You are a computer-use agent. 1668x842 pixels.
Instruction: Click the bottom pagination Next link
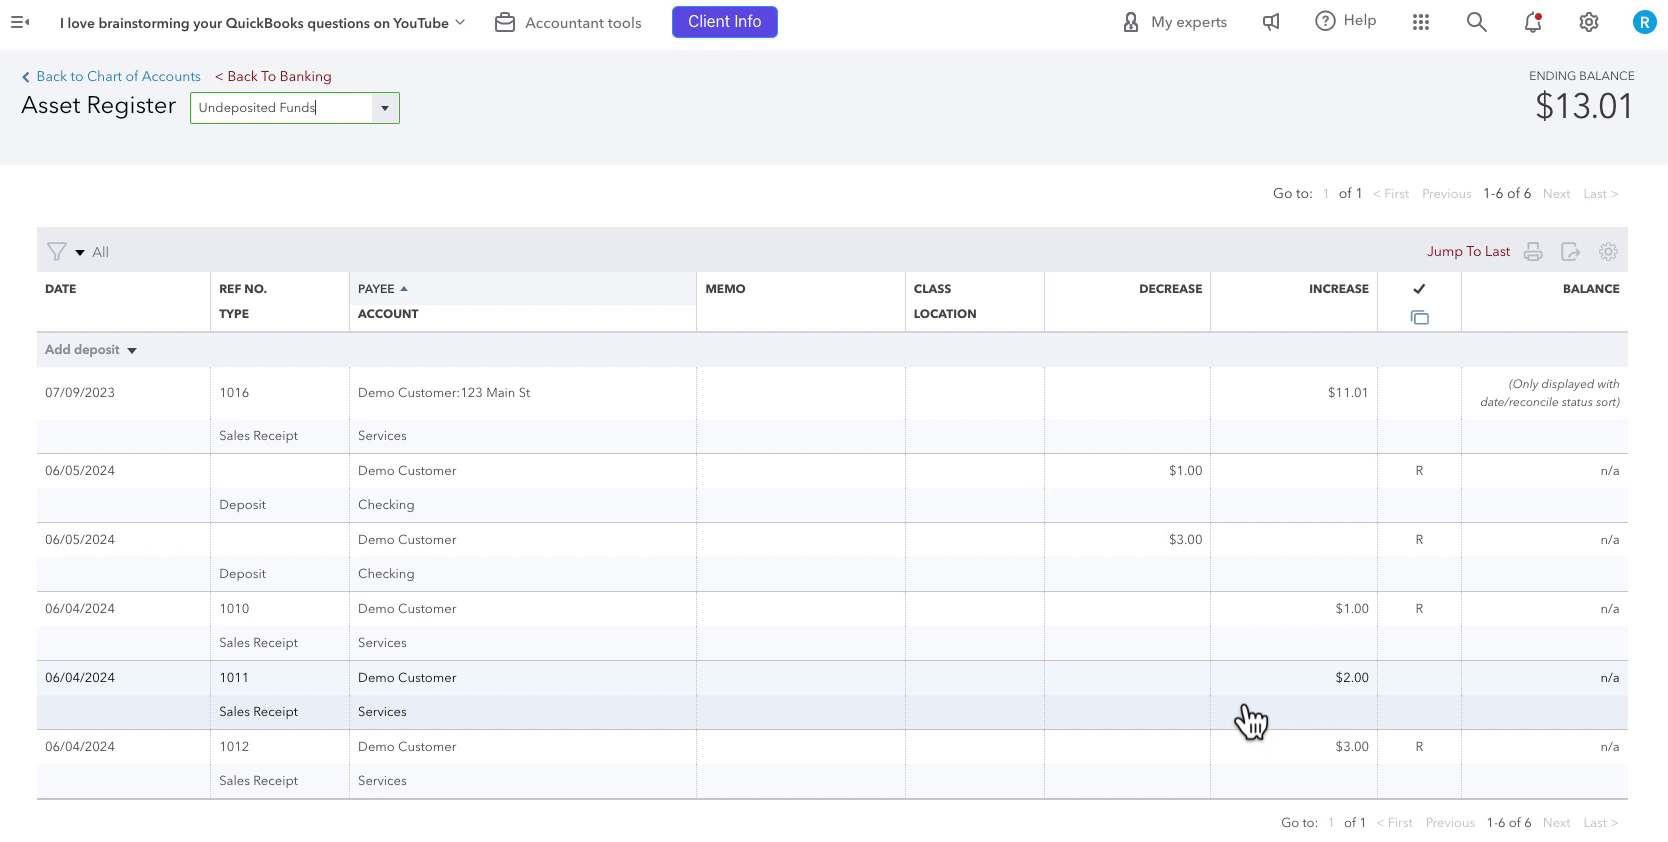pos(1556,823)
